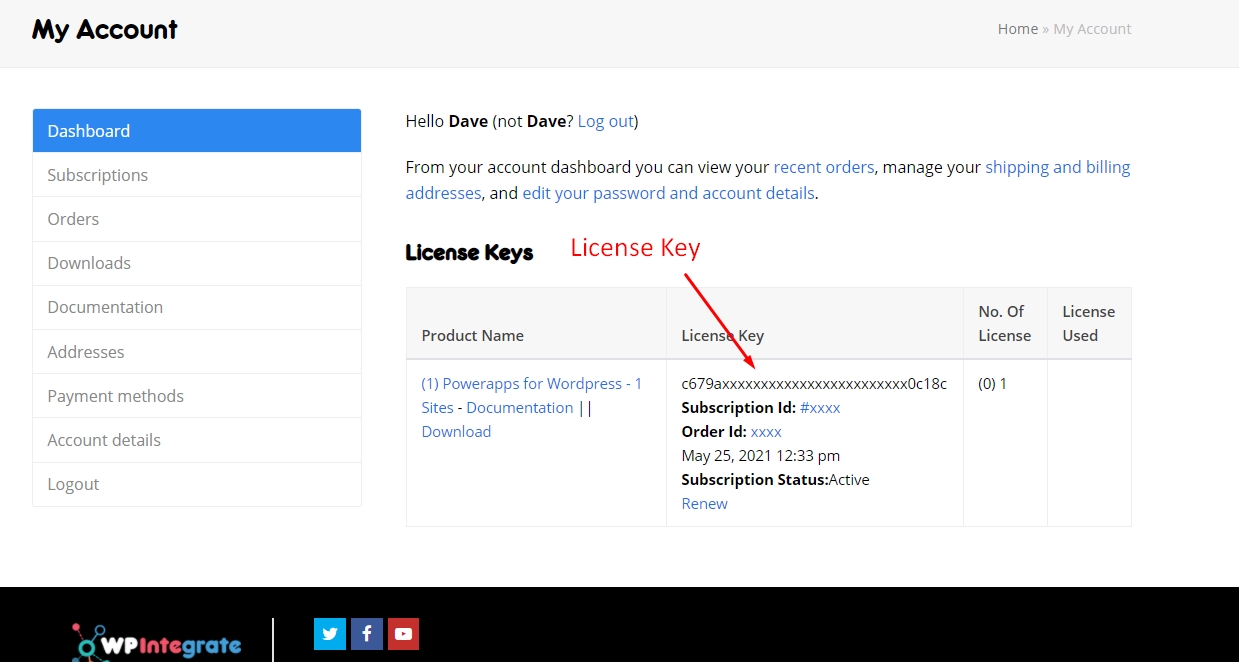Click the My Account page title
Screen dimensions: 1239x662
pyautogui.click(x=104, y=30)
